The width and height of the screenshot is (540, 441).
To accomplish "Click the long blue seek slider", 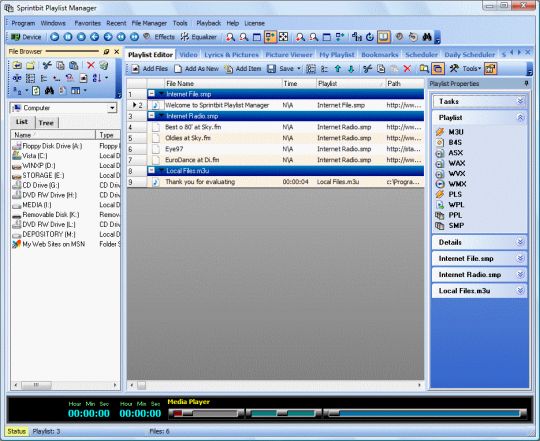I will 426,413.
